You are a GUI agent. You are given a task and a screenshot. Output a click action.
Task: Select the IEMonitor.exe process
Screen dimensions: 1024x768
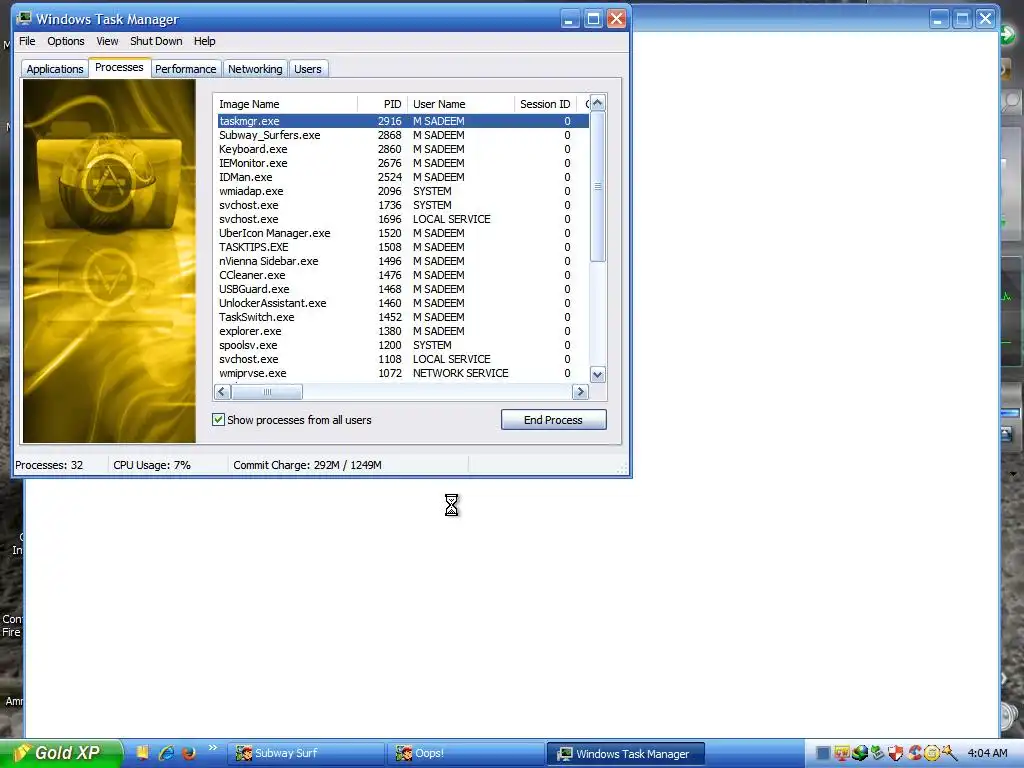point(403,163)
